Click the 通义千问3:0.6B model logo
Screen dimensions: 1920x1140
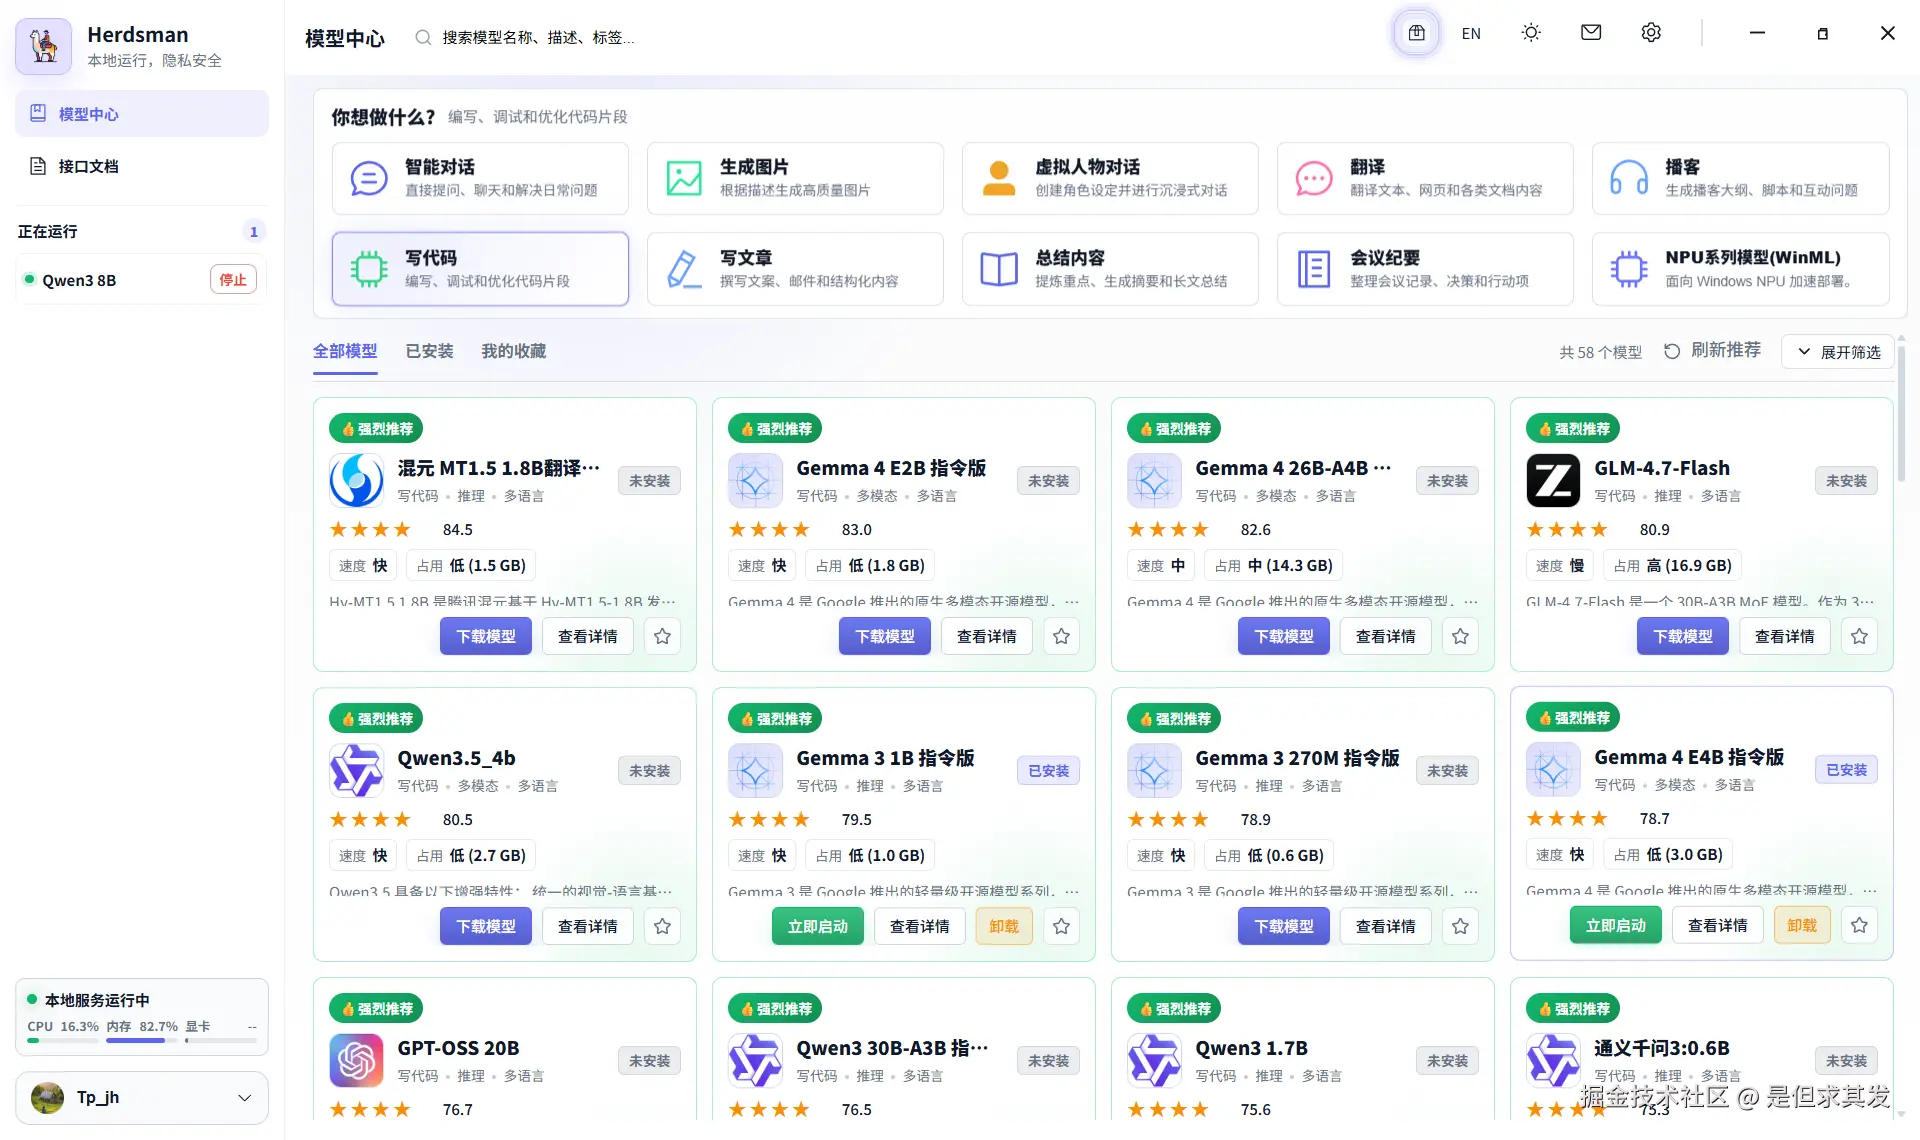click(1553, 1060)
